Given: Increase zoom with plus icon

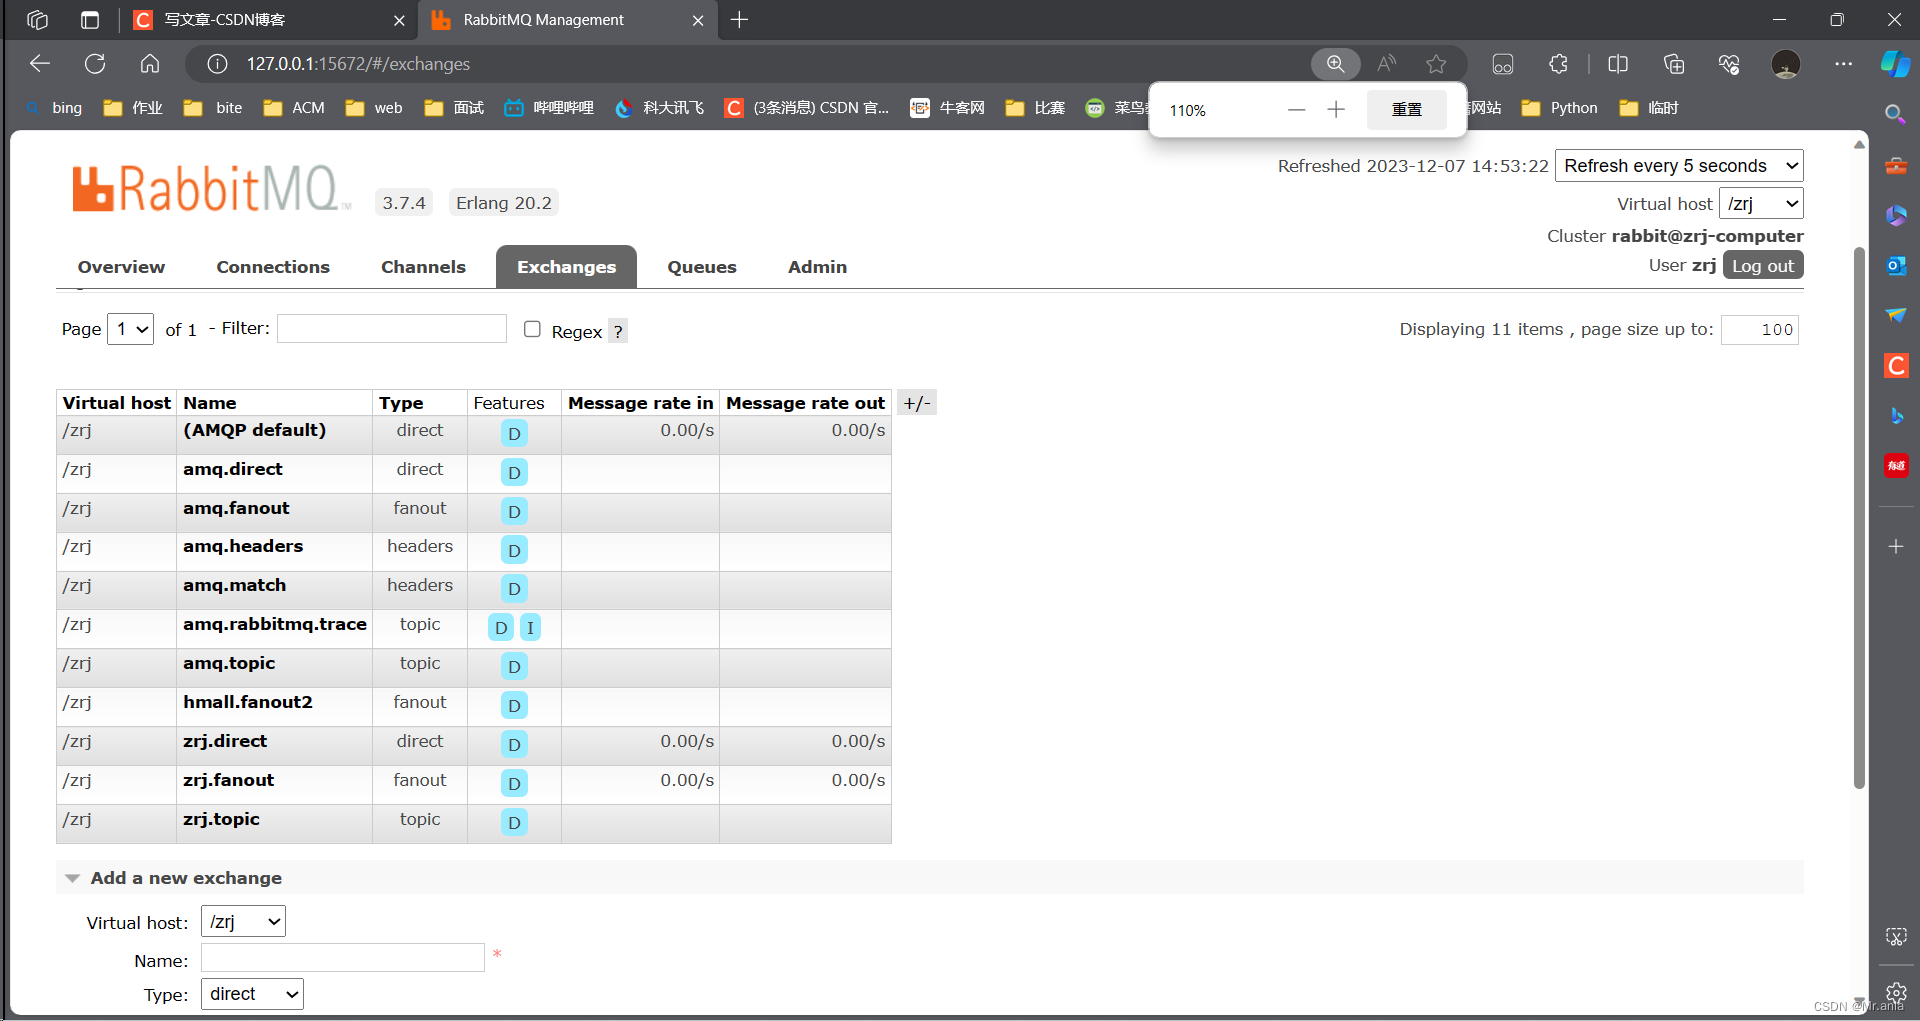Looking at the screenshot, I should point(1336,110).
